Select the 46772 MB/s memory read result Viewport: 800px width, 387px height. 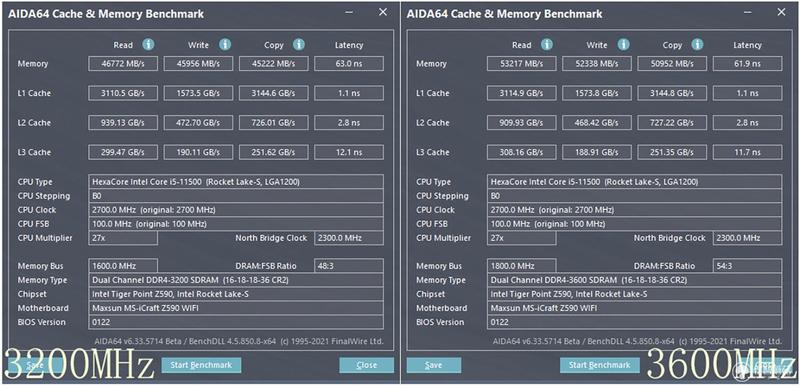click(123, 64)
